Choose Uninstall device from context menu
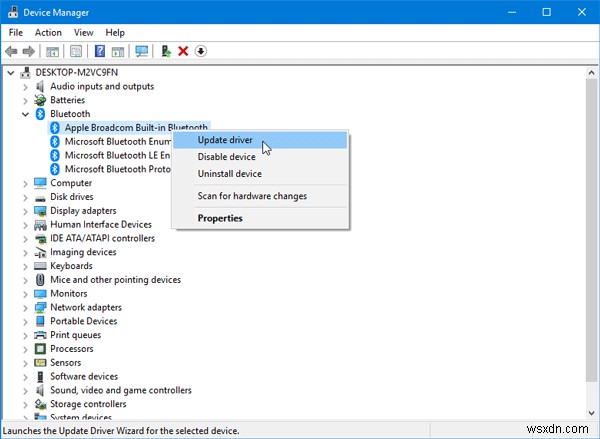The image size is (600, 439). [x=260, y=174]
